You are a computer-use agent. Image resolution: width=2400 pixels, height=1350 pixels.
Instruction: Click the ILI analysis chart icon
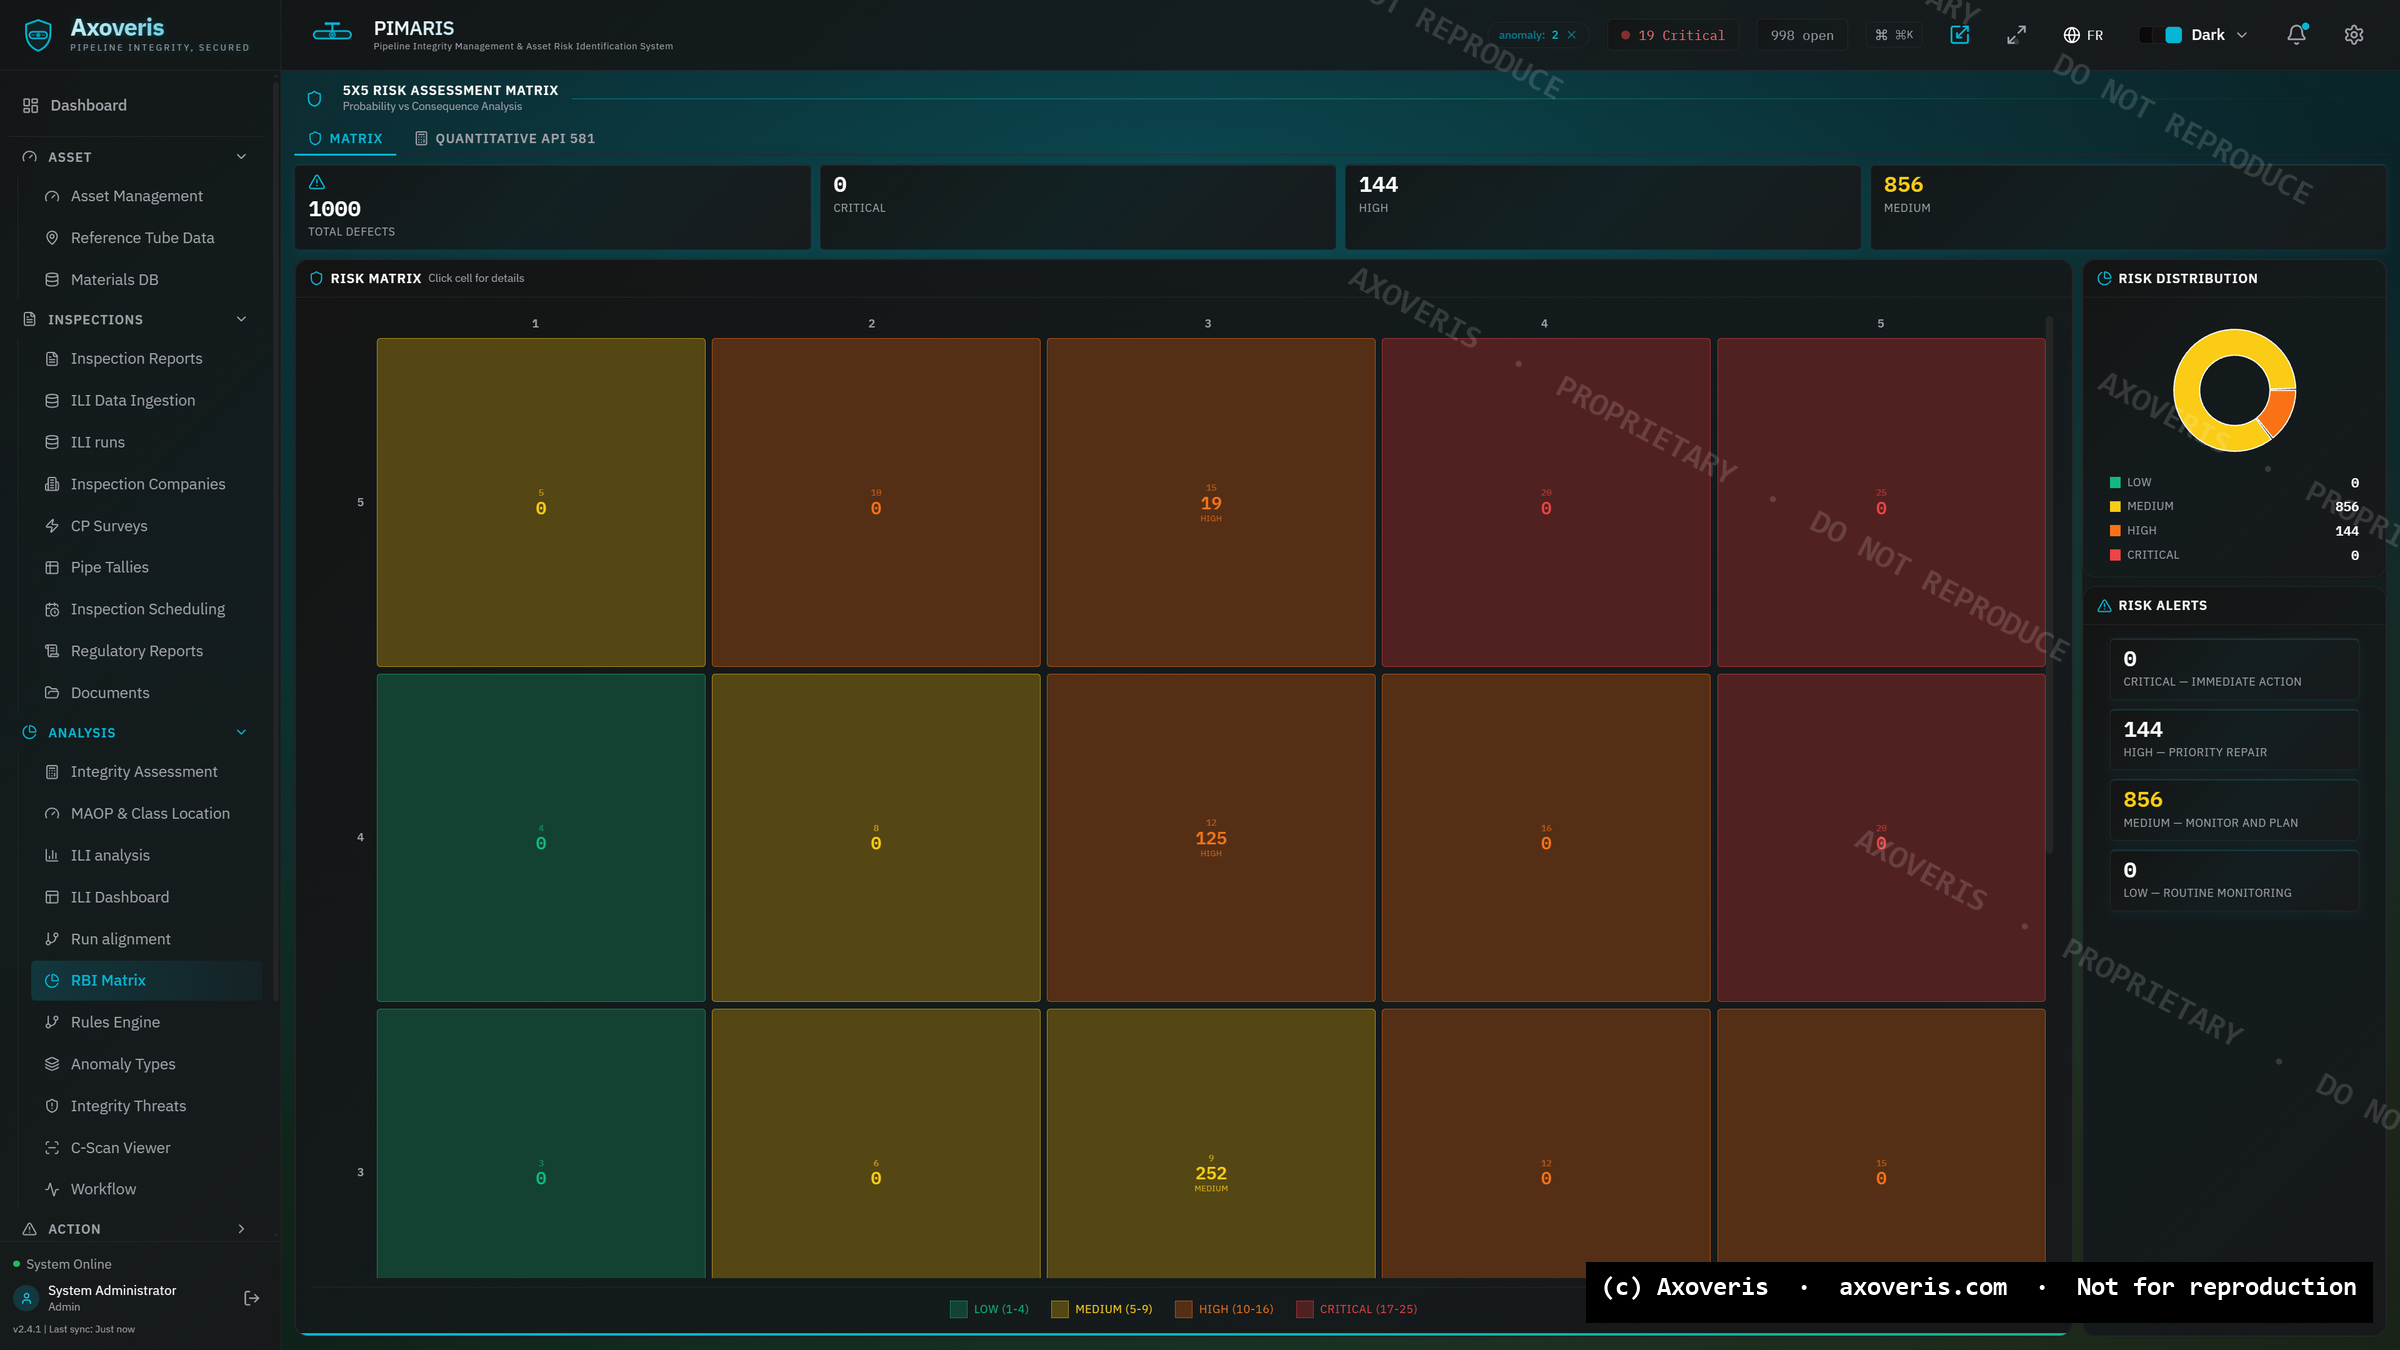coord(52,856)
